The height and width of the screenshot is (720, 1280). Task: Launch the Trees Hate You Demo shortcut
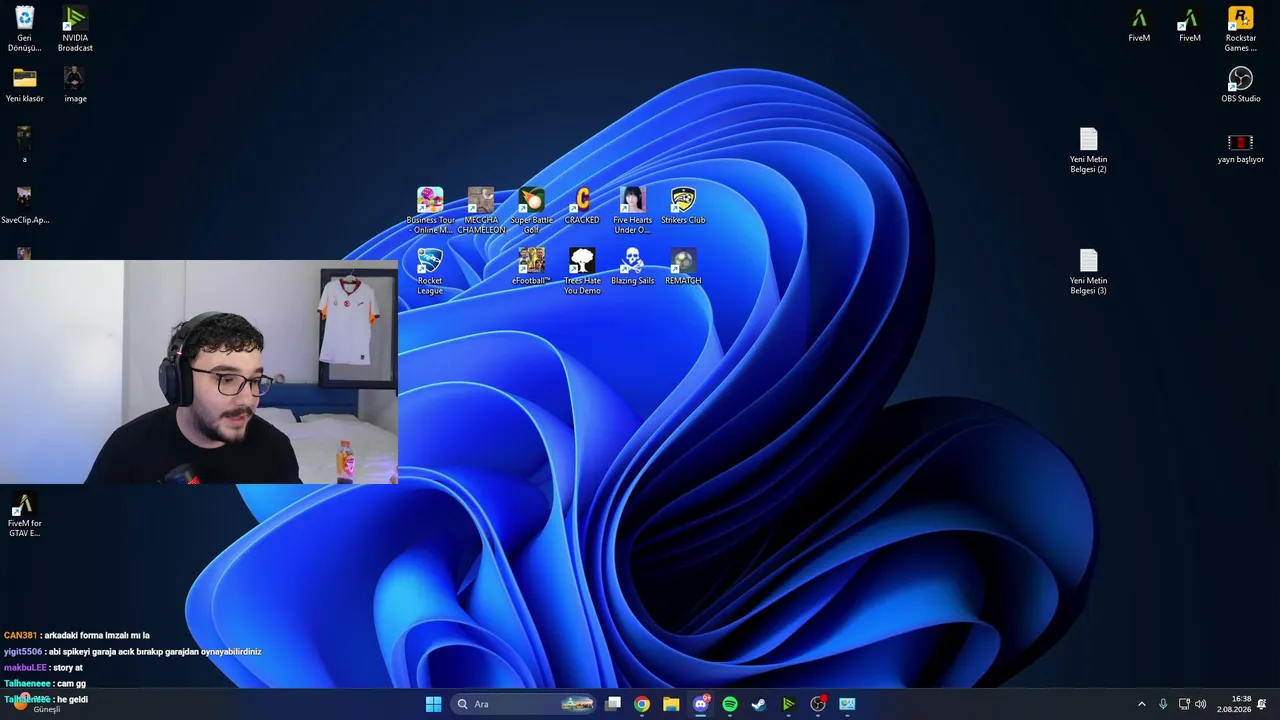[x=582, y=272]
